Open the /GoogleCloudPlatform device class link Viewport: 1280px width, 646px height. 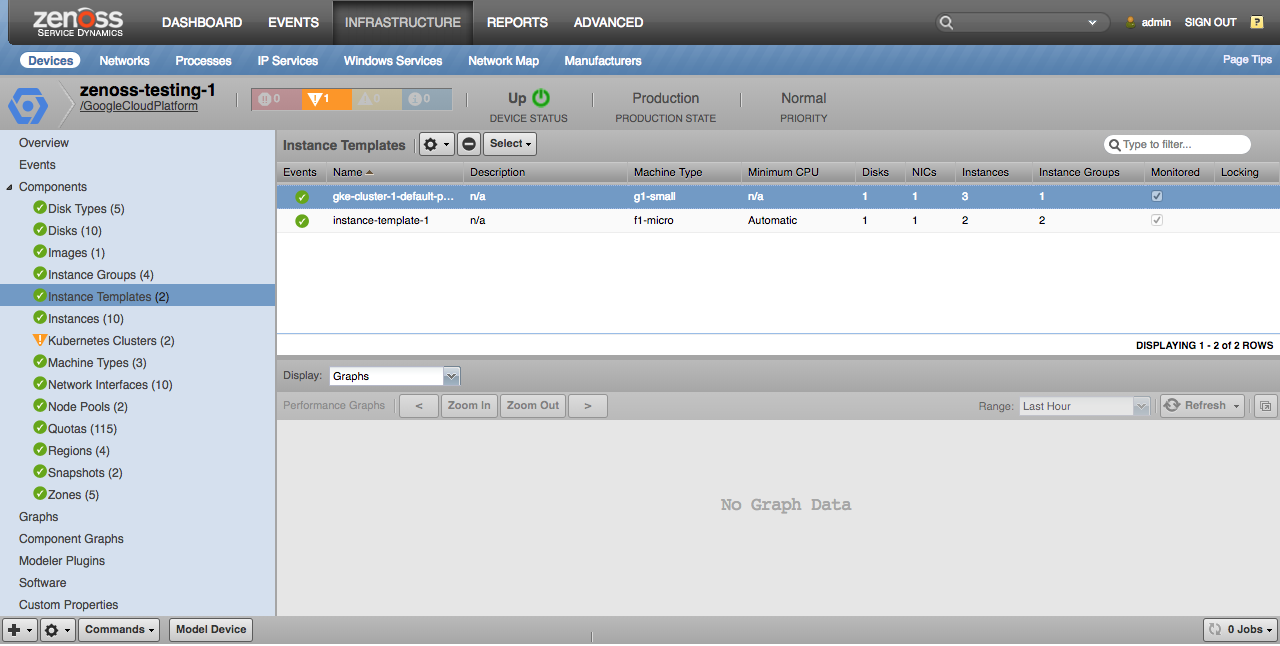(x=139, y=106)
